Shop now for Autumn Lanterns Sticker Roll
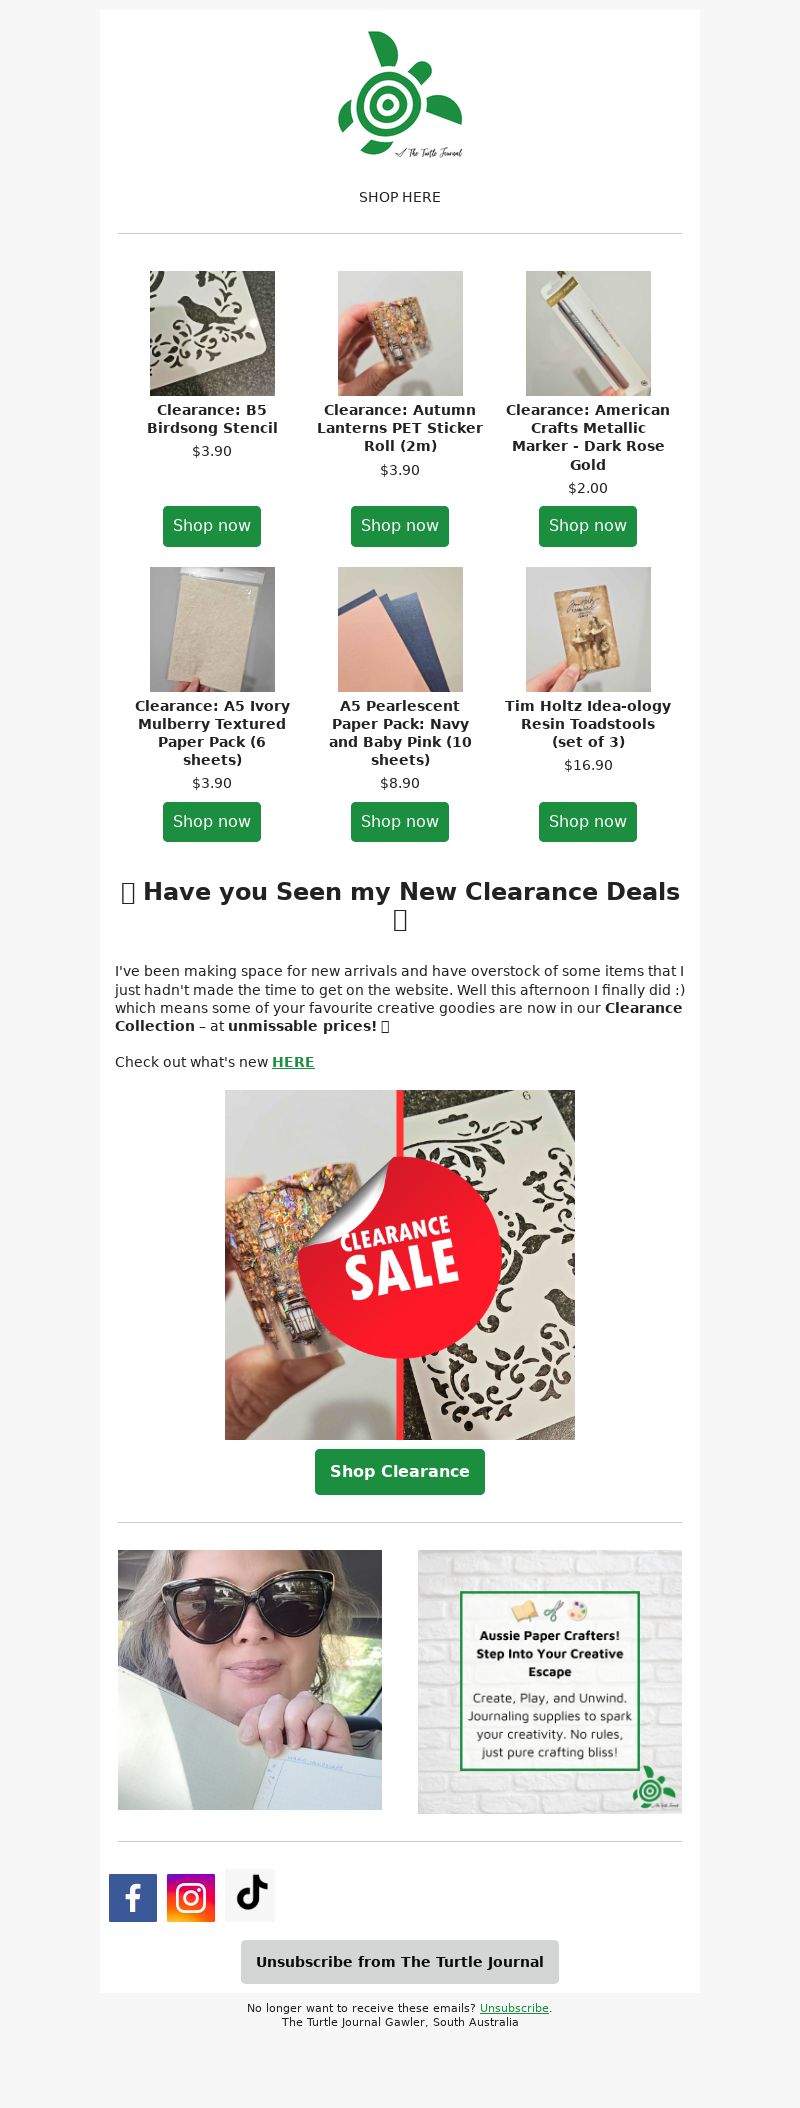The width and height of the screenshot is (800, 2108). click(400, 526)
